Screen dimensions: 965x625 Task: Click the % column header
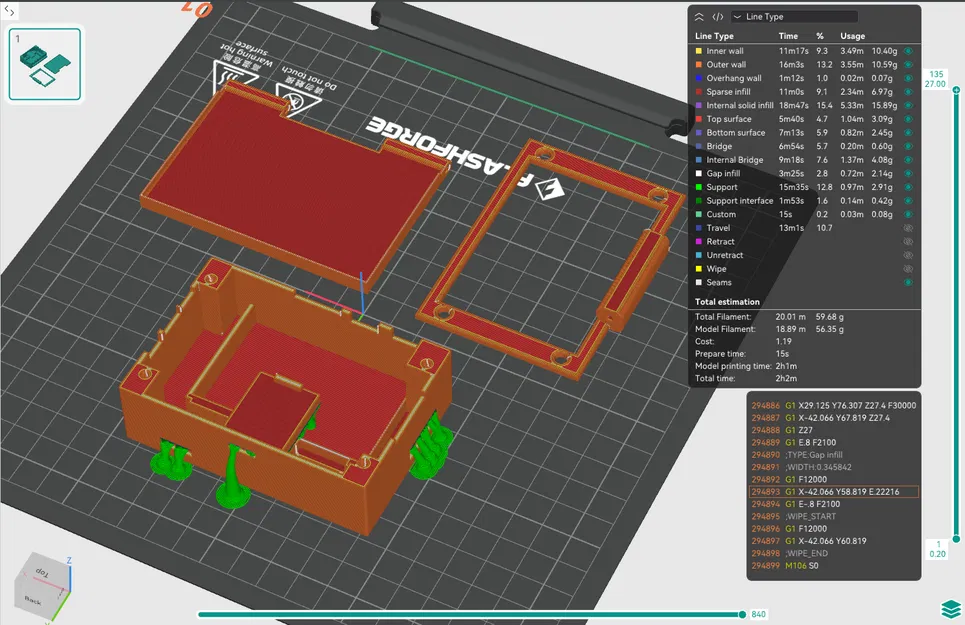point(820,36)
